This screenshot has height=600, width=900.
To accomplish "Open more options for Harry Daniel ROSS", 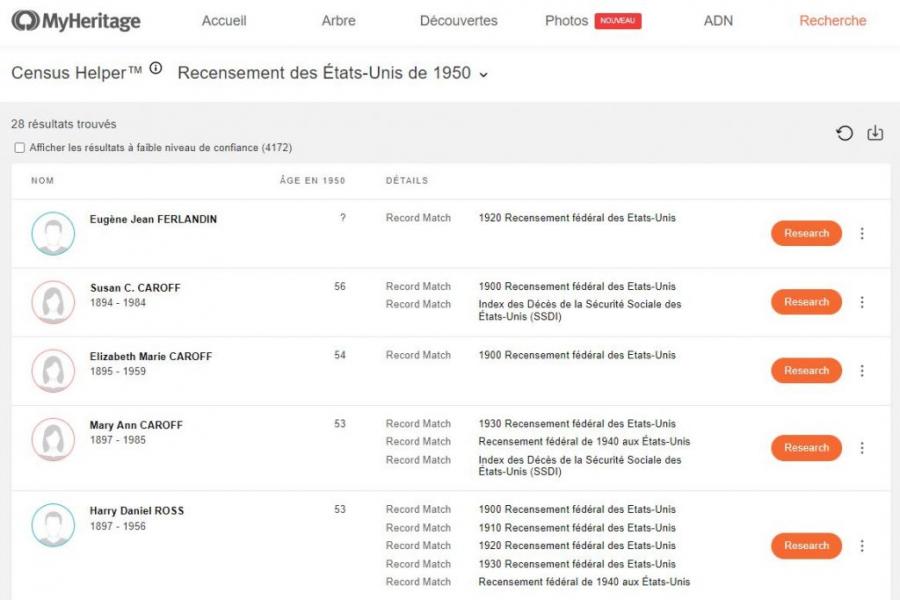I will [862, 545].
